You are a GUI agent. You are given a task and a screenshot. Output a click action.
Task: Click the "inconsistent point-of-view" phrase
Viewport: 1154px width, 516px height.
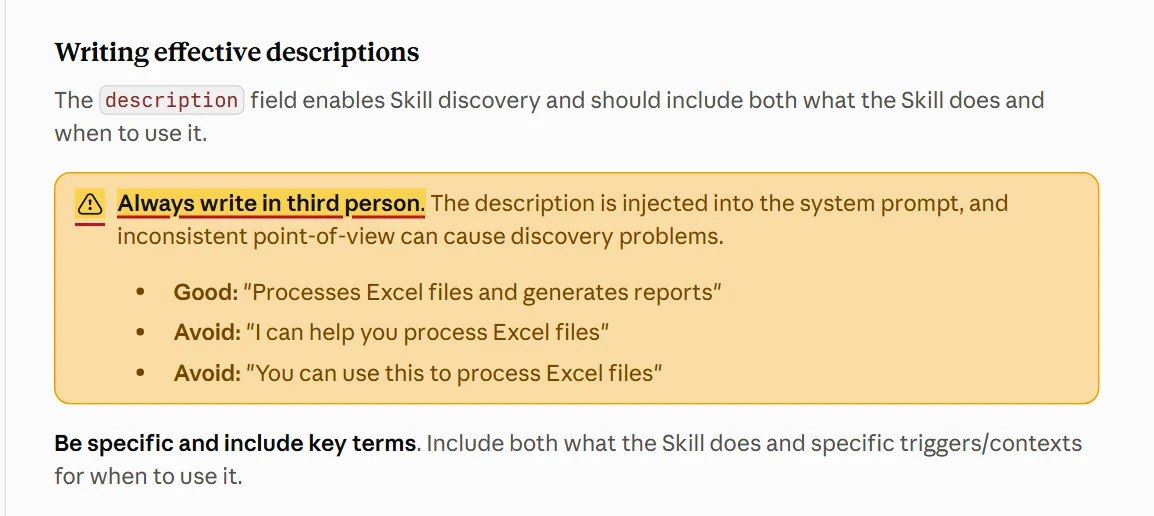point(259,237)
